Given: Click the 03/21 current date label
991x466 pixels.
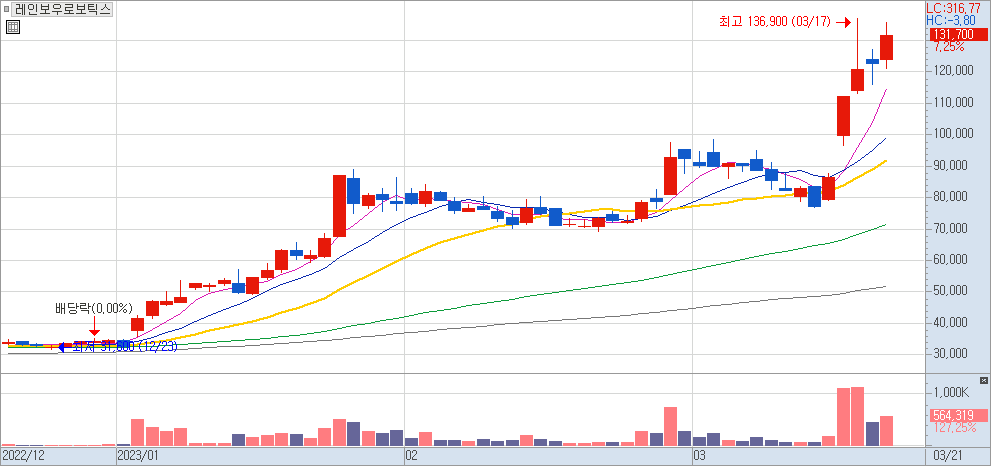Looking at the screenshot, I should click(947, 455).
